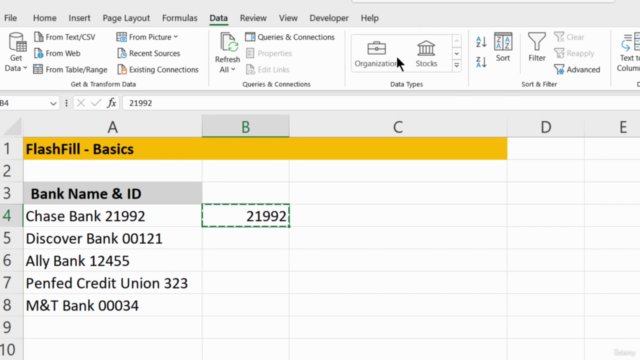Import data From Web
This screenshot has height=360, width=640.
click(57, 53)
